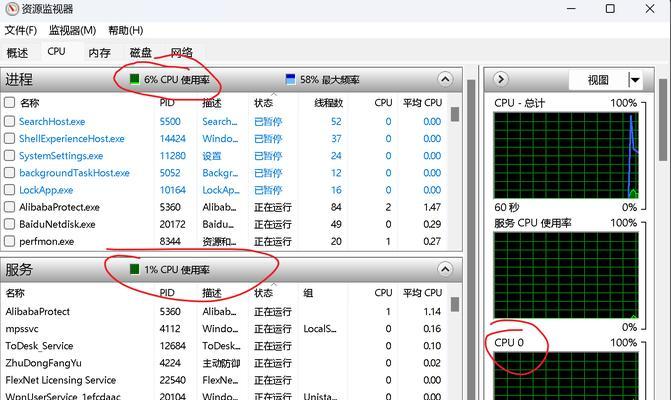Select the BaiduNetdisk.exe process name
The width and height of the screenshot is (671, 400).
pyautogui.click(x=57, y=224)
